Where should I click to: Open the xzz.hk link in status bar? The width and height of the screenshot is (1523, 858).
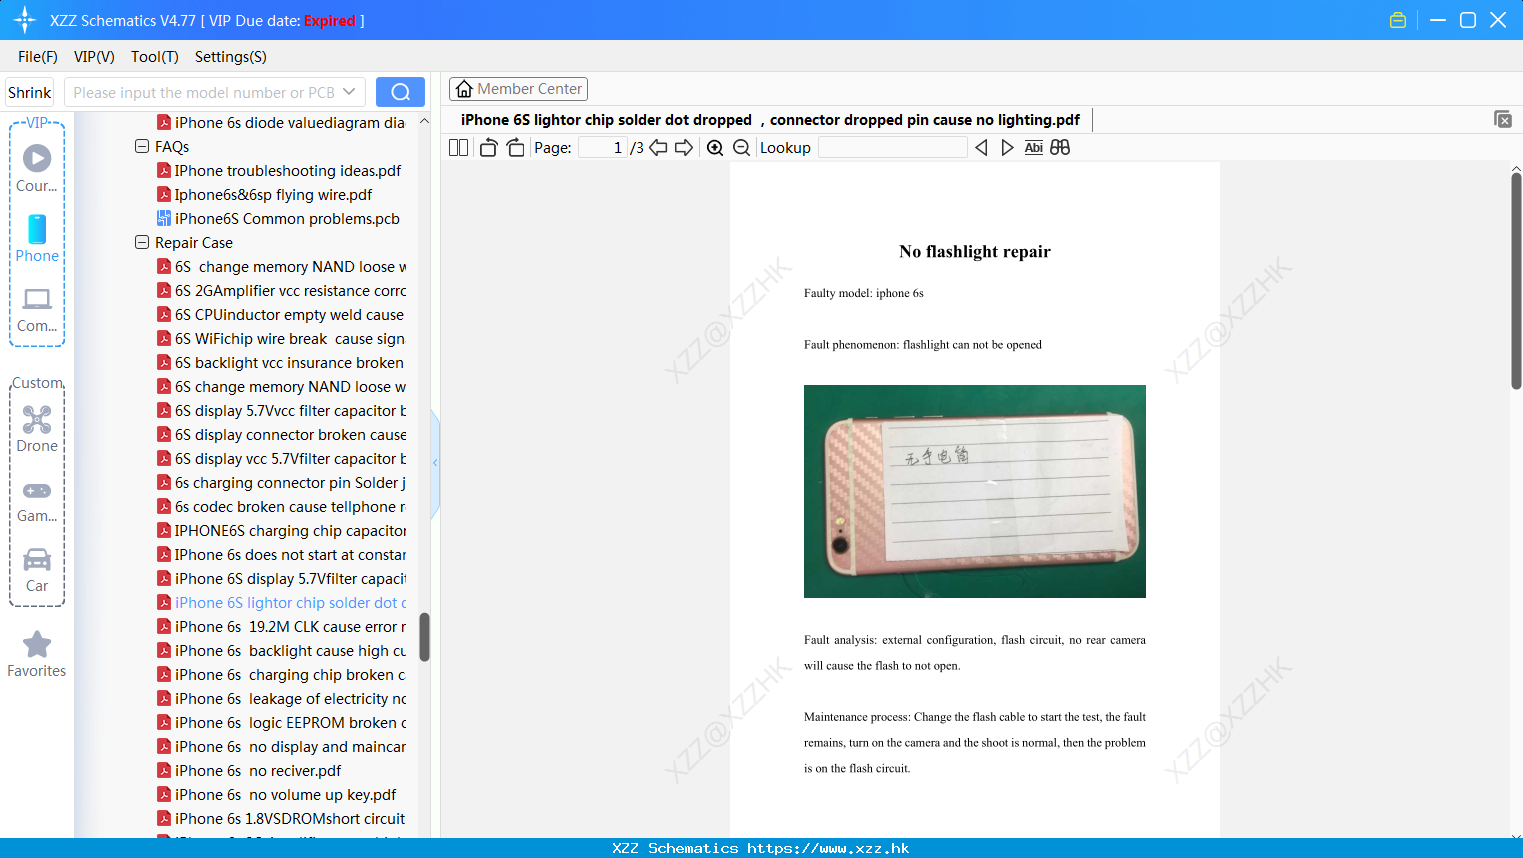tap(828, 848)
